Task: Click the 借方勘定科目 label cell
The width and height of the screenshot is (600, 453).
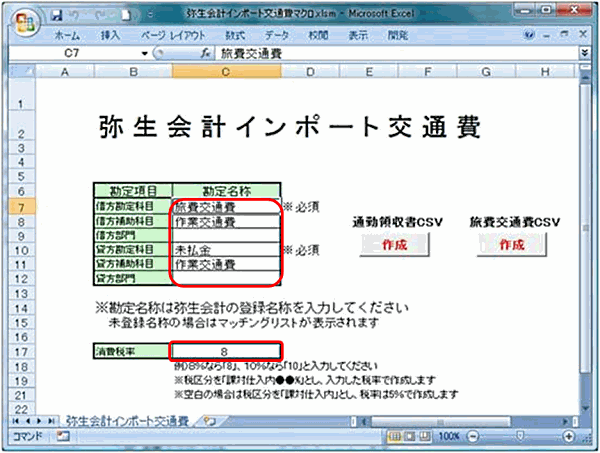Action: (133, 207)
